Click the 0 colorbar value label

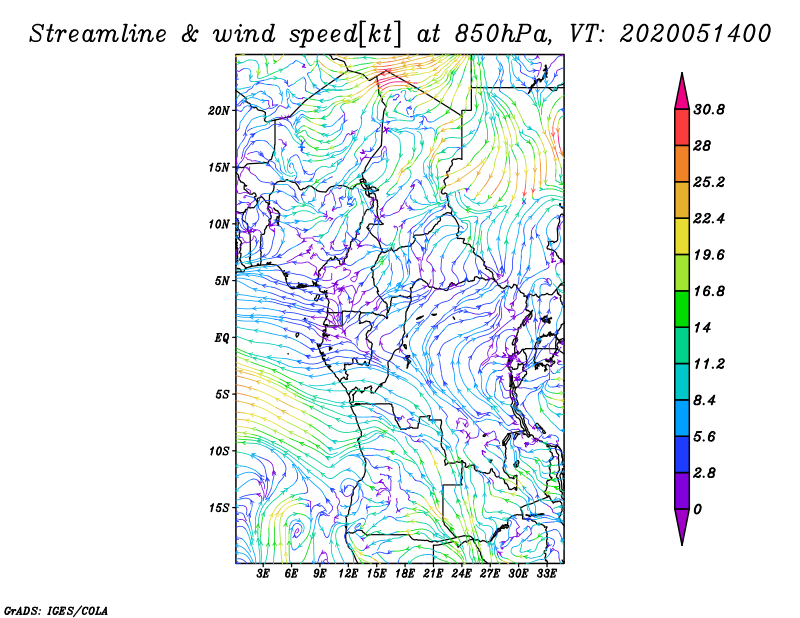click(699, 509)
